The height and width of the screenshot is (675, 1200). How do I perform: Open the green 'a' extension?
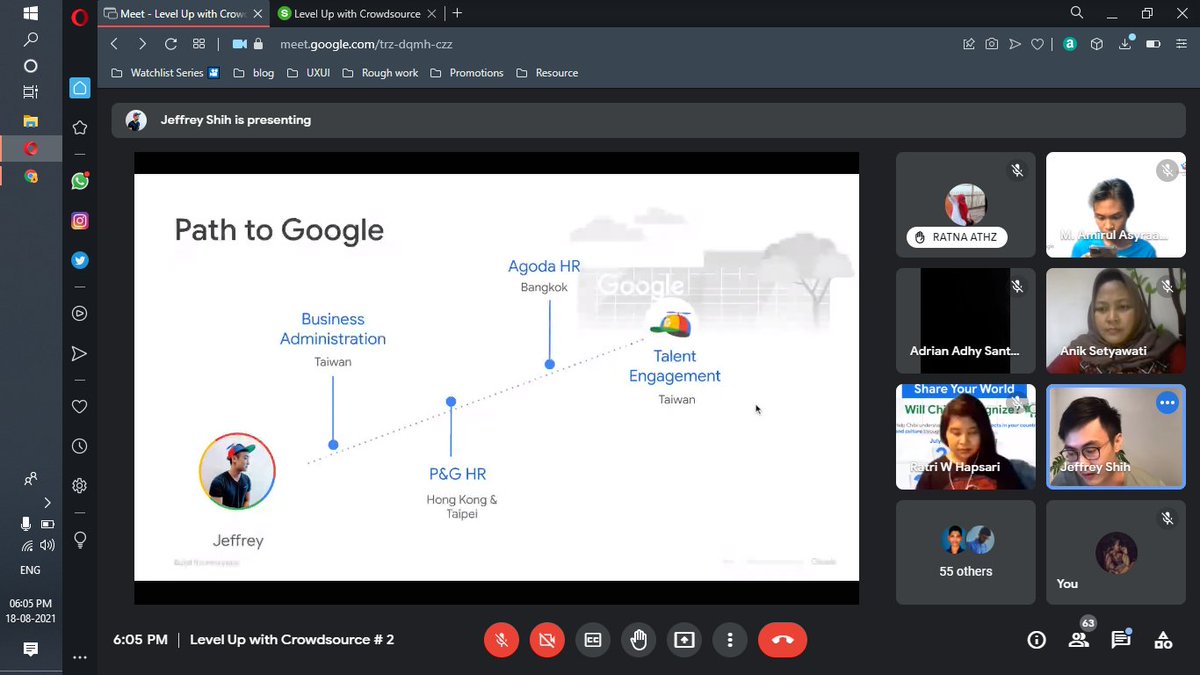pos(1069,44)
